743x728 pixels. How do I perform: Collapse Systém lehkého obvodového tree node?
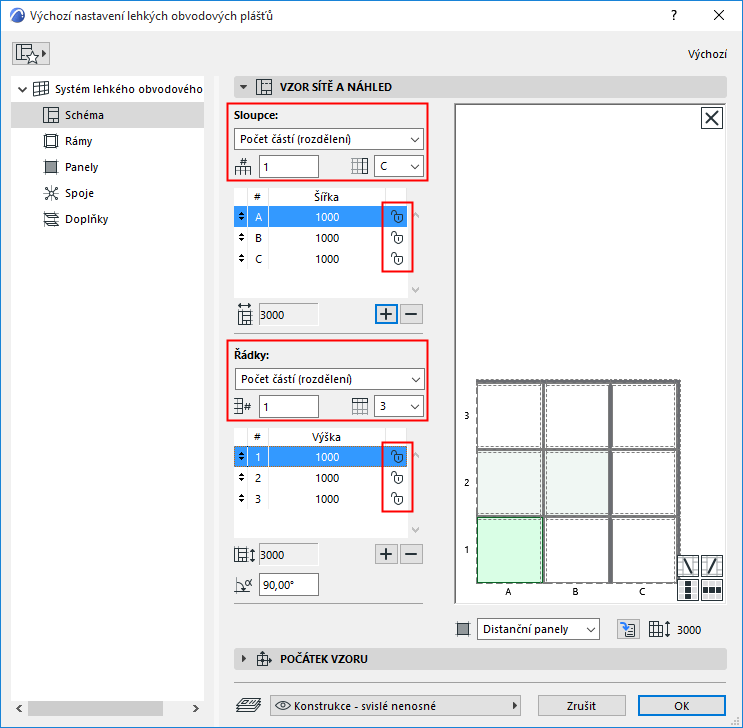pyautogui.click(x=22, y=89)
